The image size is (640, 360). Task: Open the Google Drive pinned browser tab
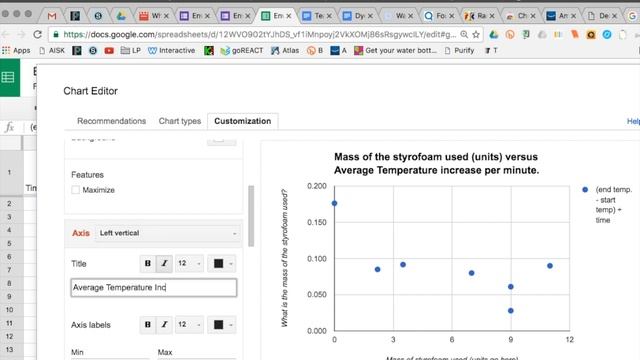click(x=121, y=16)
